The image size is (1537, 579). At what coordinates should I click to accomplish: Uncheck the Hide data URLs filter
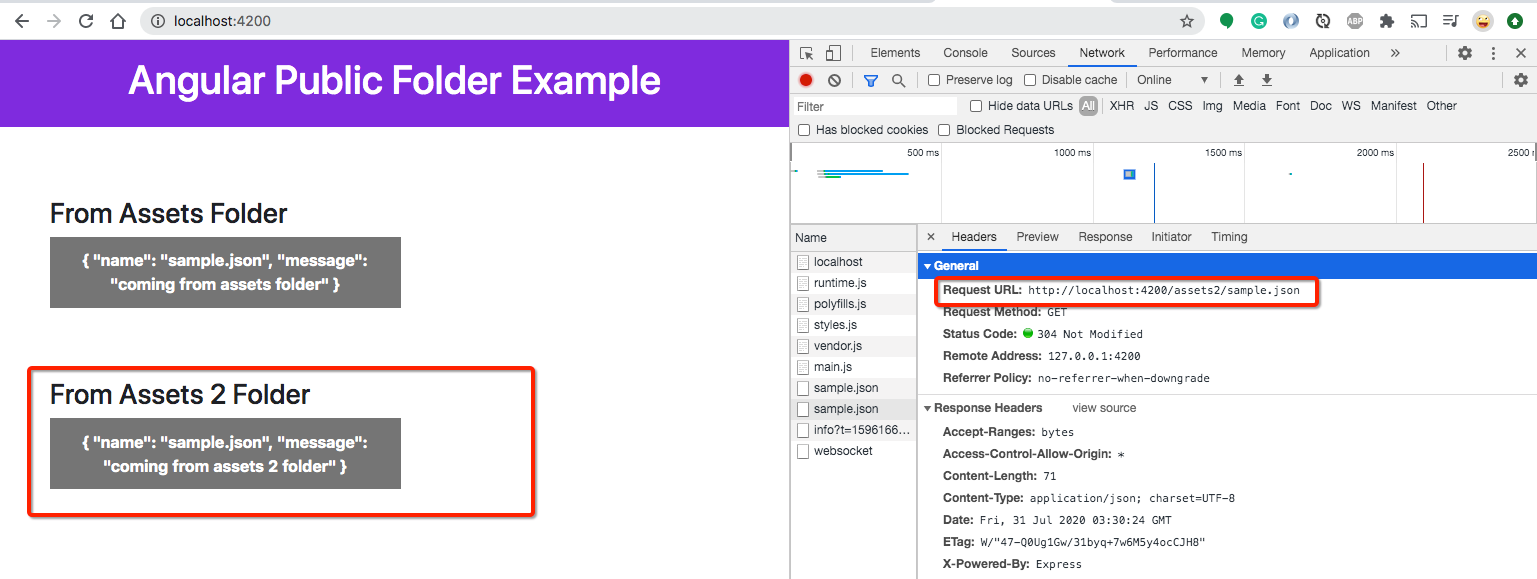tap(975, 105)
